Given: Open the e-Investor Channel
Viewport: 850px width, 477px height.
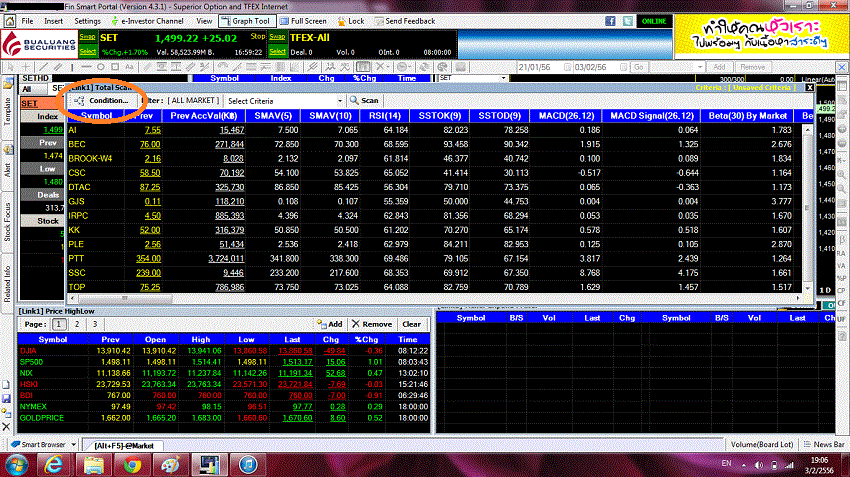Looking at the screenshot, I should [x=147, y=21].
